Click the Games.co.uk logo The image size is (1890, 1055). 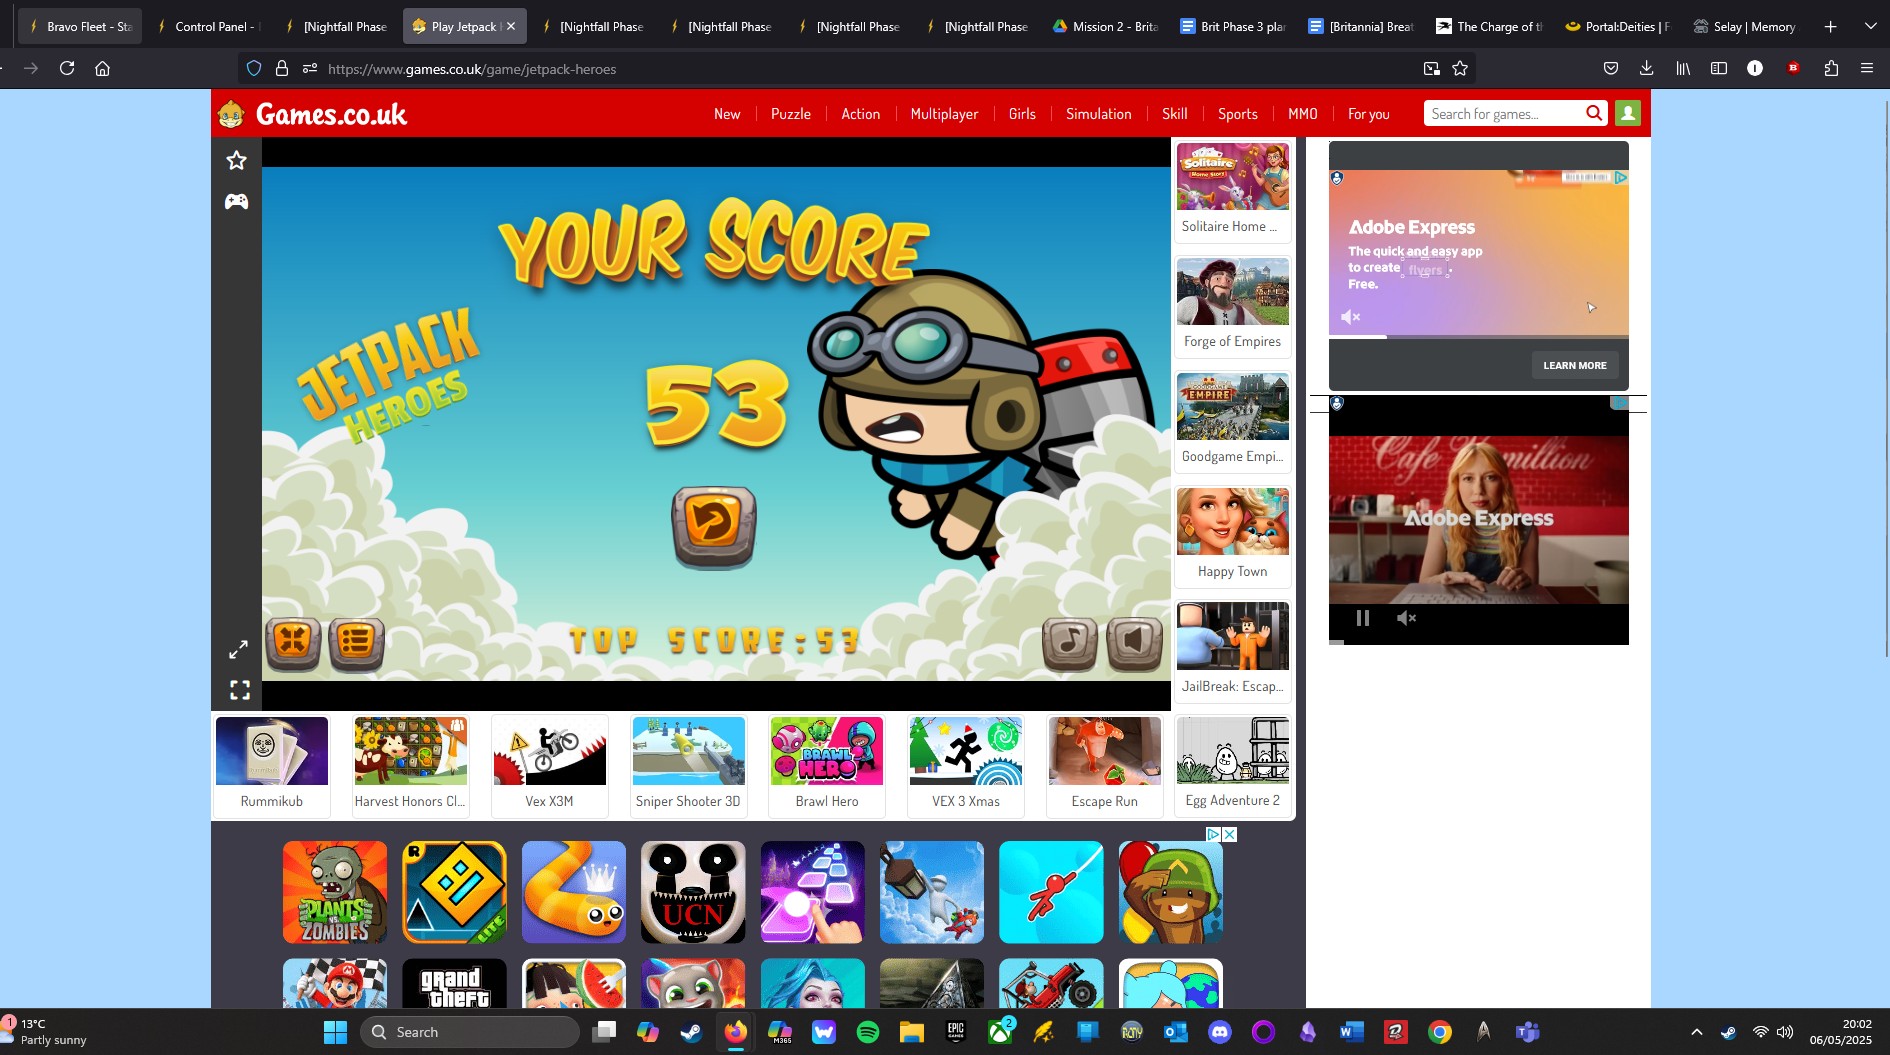(312, 114)
